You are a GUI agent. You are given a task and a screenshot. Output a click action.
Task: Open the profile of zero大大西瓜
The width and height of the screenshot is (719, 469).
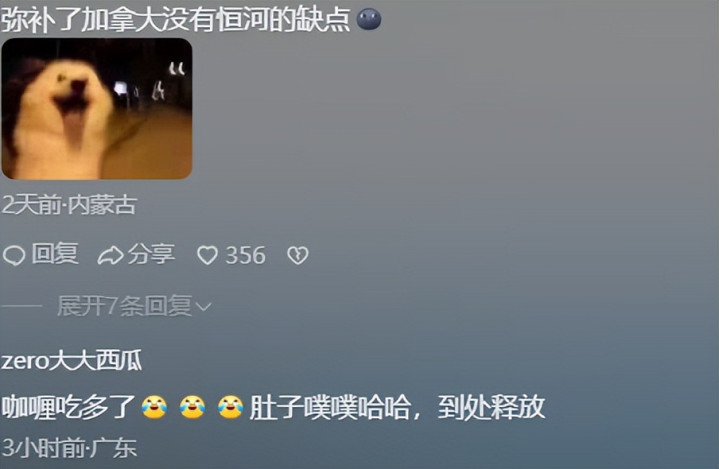72,361
